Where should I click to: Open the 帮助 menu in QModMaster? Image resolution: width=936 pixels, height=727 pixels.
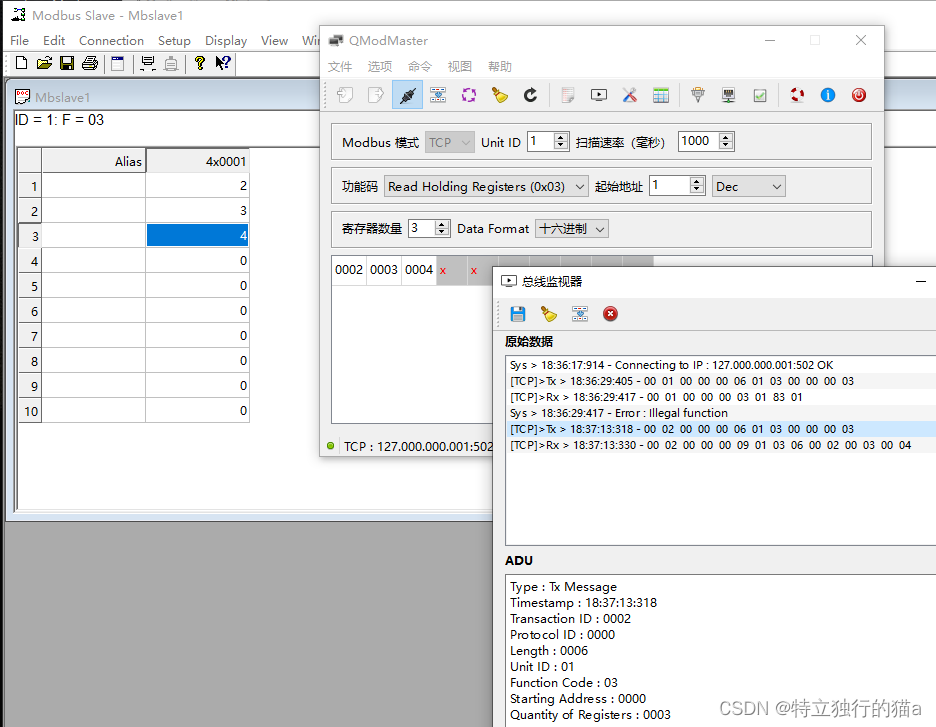[500, 66]
